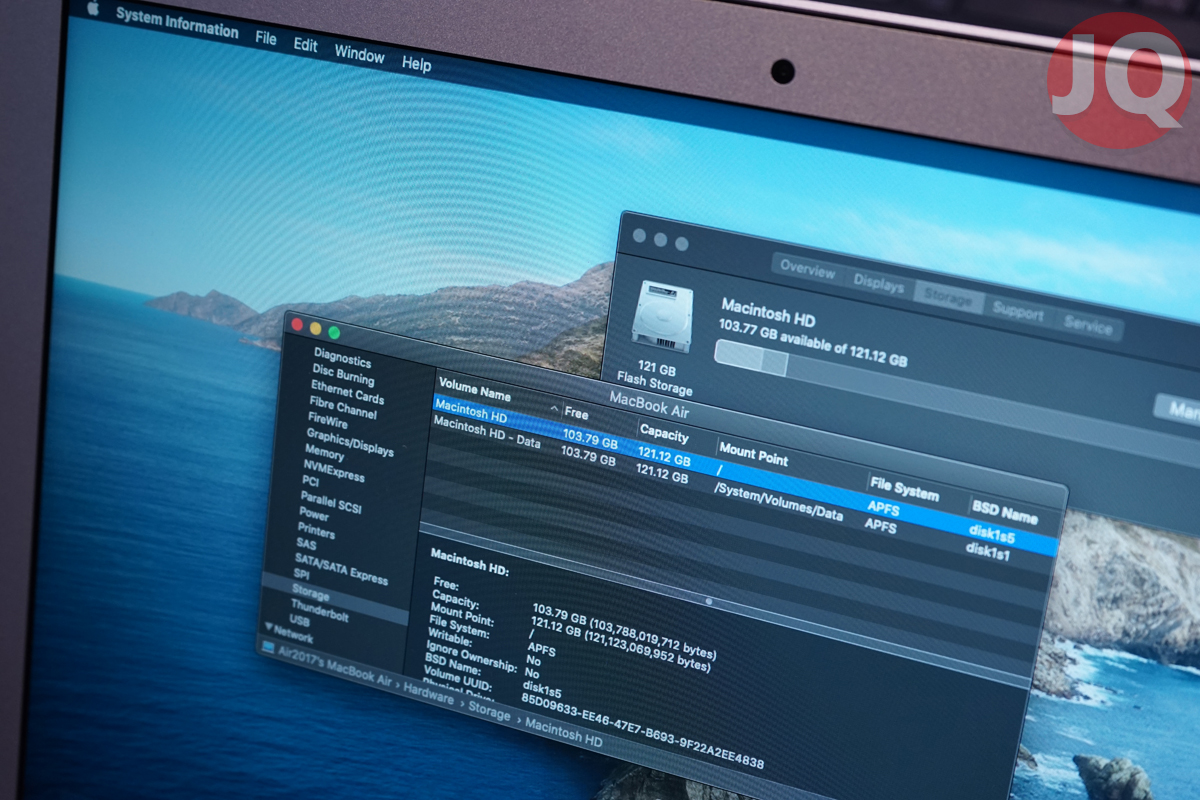Click the /System/Volumes/Data mount point cell
This screenshot has height=800, width=1200.
[x=779, y=501]
